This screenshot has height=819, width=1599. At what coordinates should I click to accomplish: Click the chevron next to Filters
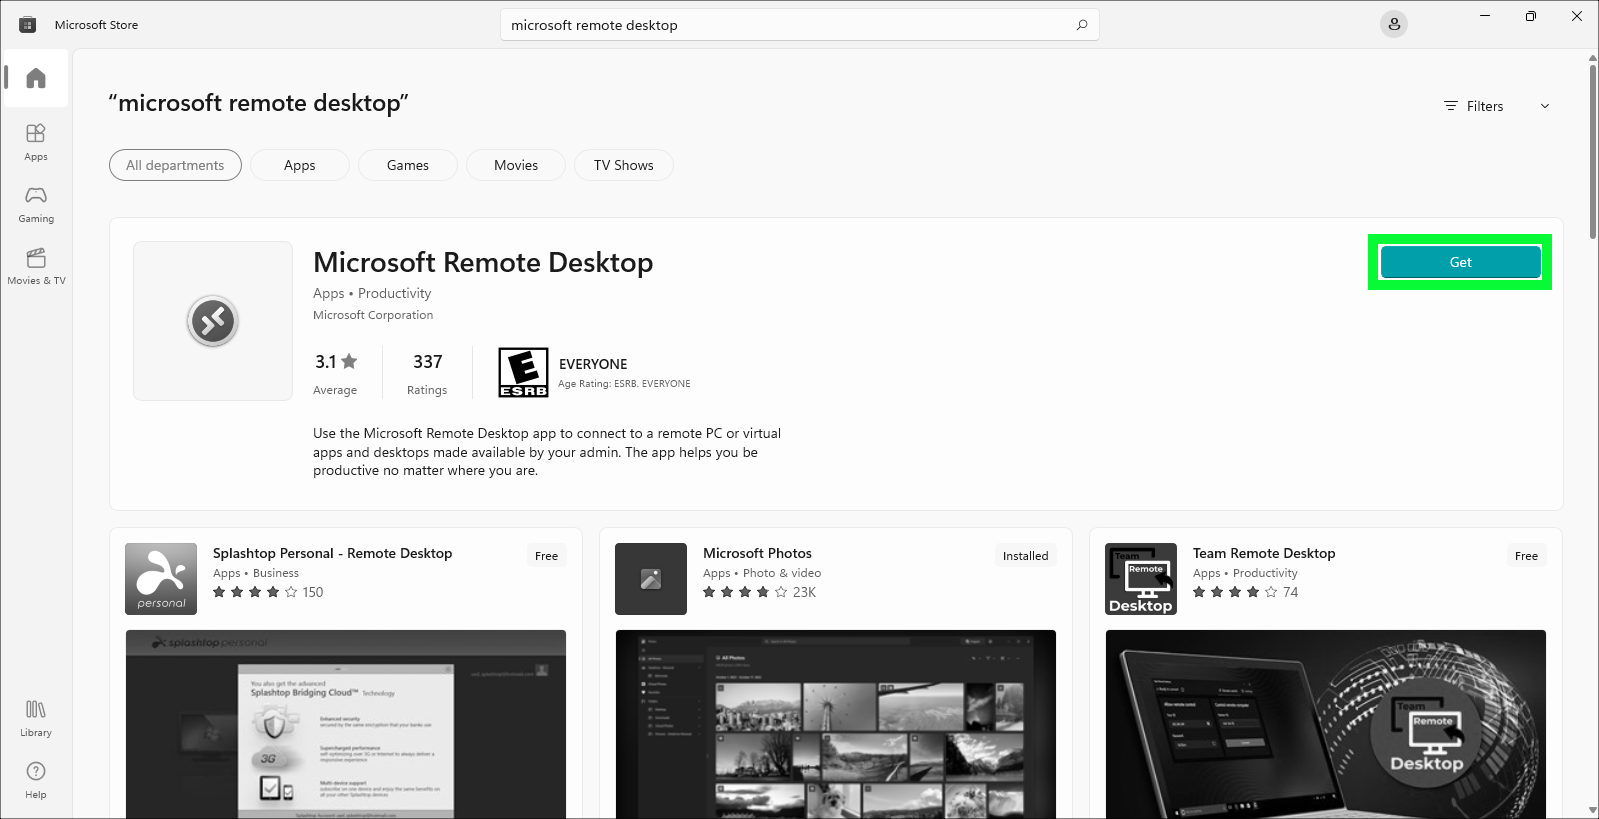(1544, 106)
